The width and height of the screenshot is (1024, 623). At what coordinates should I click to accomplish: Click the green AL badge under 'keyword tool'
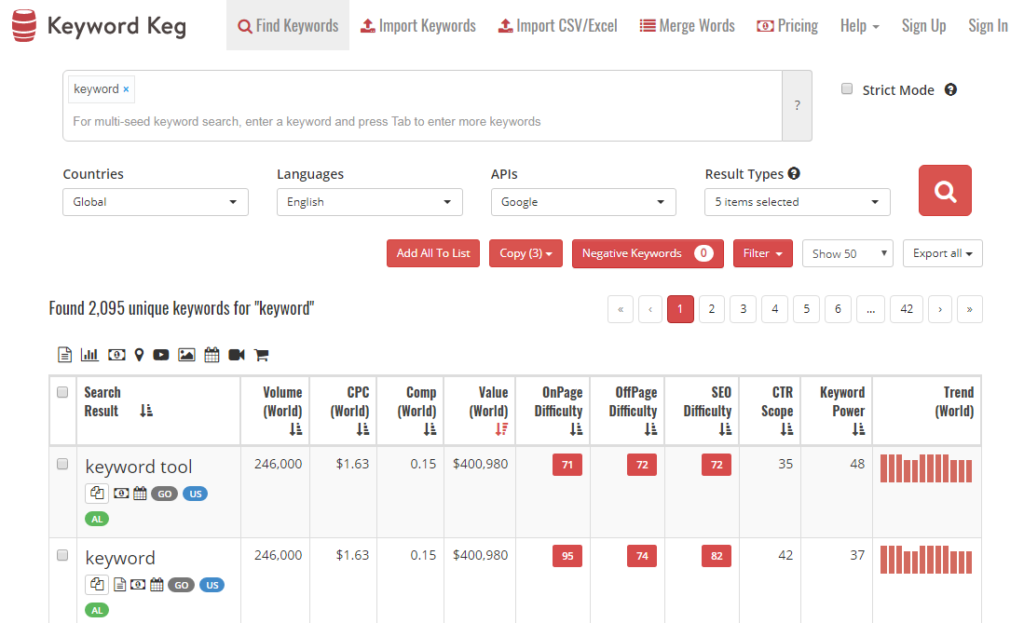97,519
